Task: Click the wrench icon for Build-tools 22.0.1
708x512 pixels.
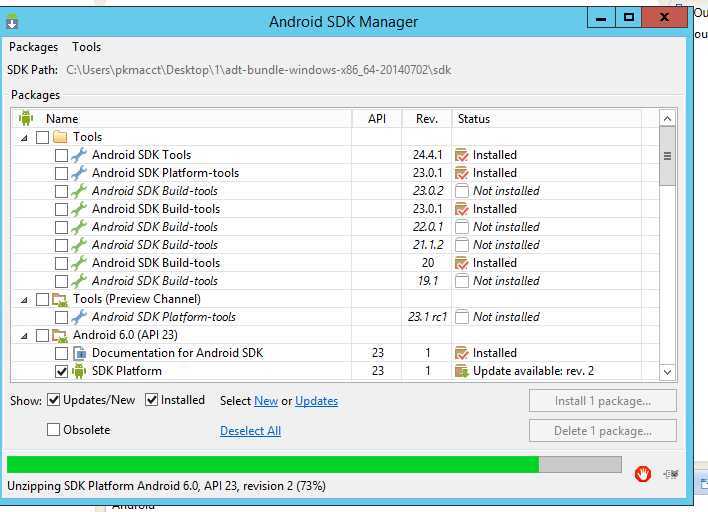Action: (x=79, y=227)
